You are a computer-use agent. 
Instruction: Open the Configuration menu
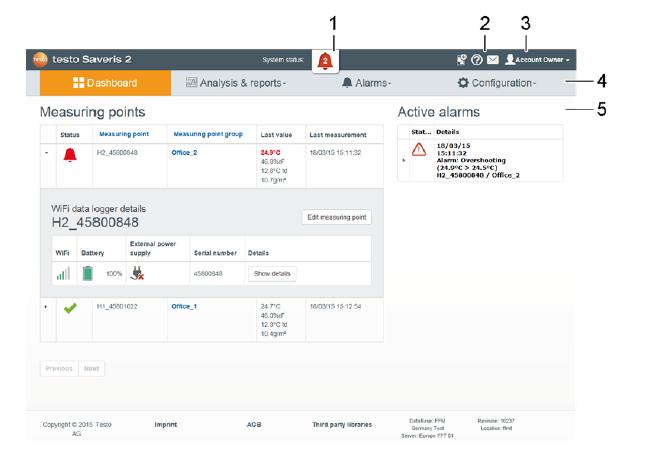[x=497, y=83]
